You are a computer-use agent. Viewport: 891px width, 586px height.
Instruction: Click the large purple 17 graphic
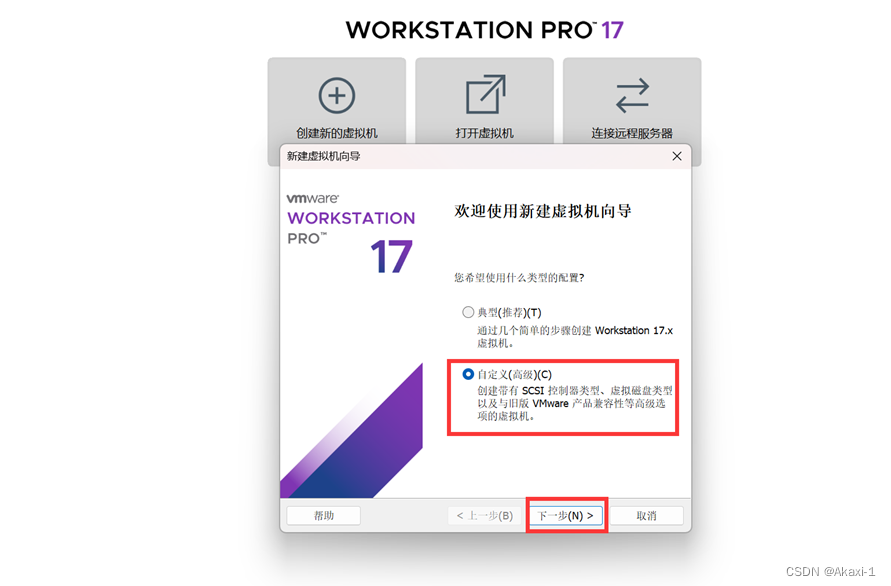[391, 256]
